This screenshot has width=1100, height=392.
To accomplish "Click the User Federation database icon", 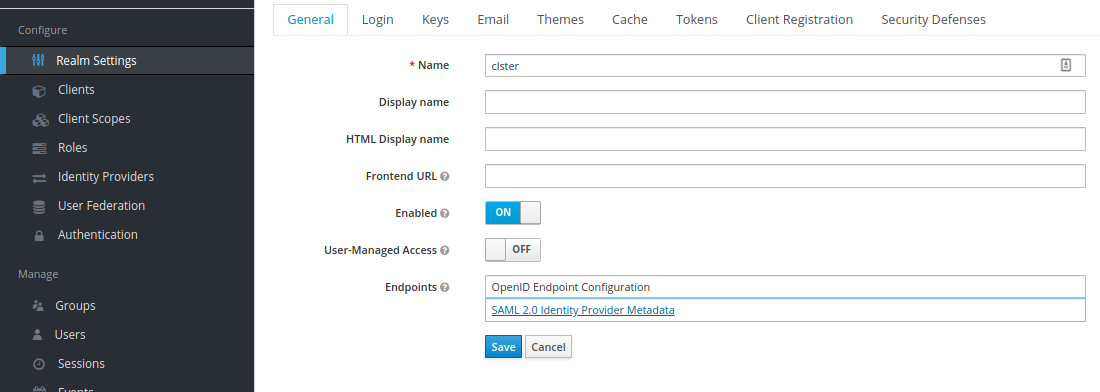I will click(x=39, y=206).
